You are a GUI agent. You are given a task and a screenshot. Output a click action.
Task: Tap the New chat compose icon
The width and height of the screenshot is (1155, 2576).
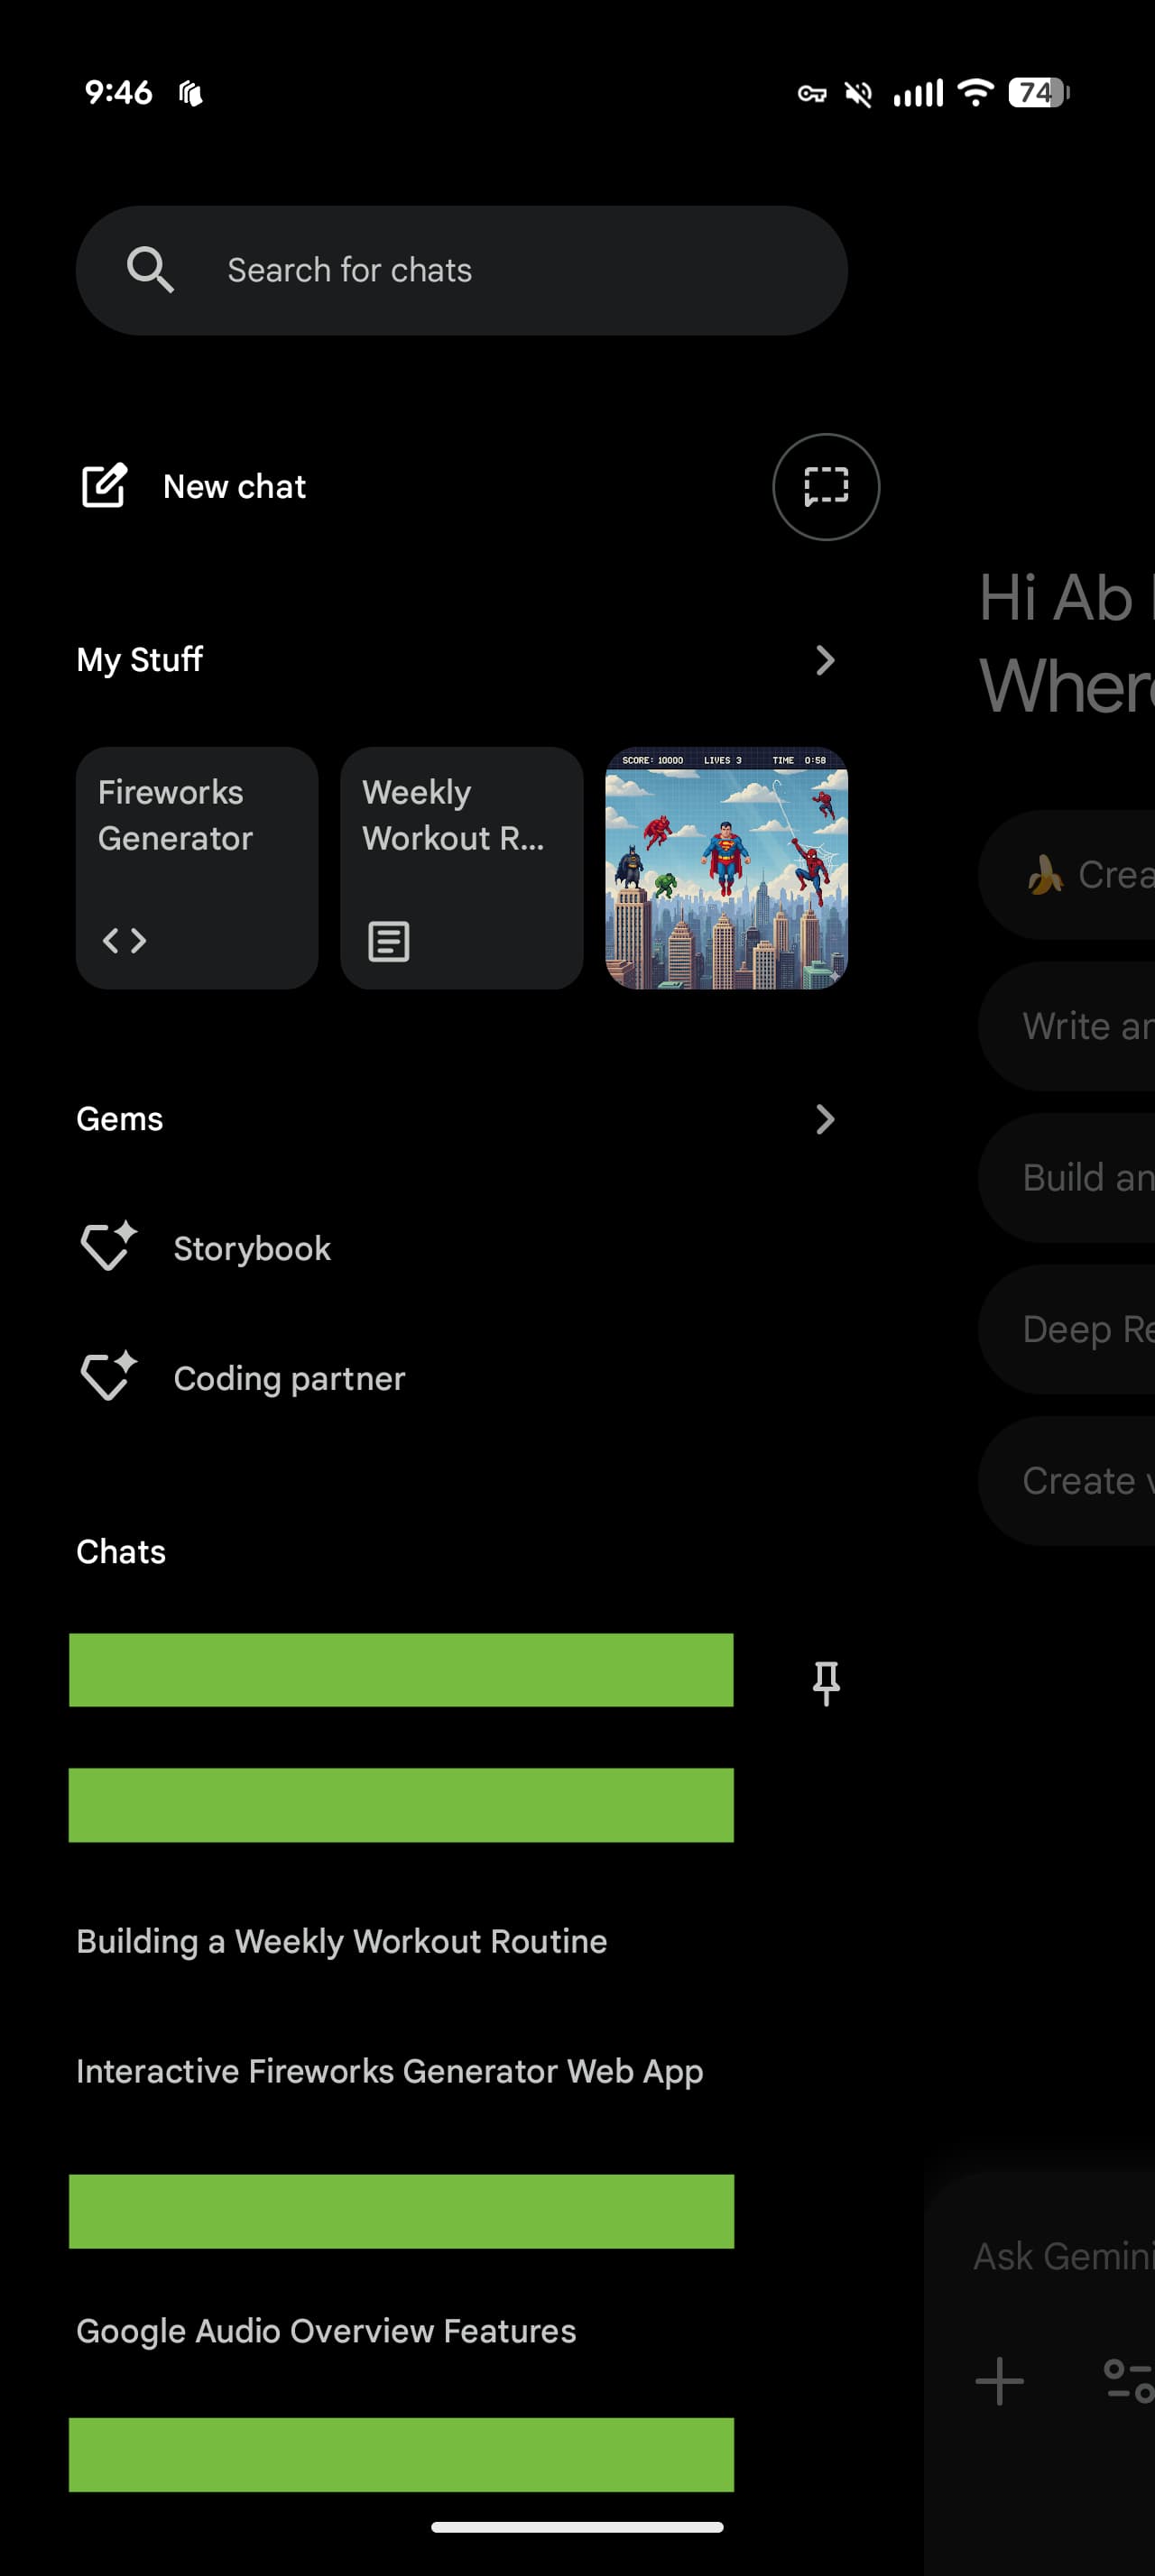[104, 486]
